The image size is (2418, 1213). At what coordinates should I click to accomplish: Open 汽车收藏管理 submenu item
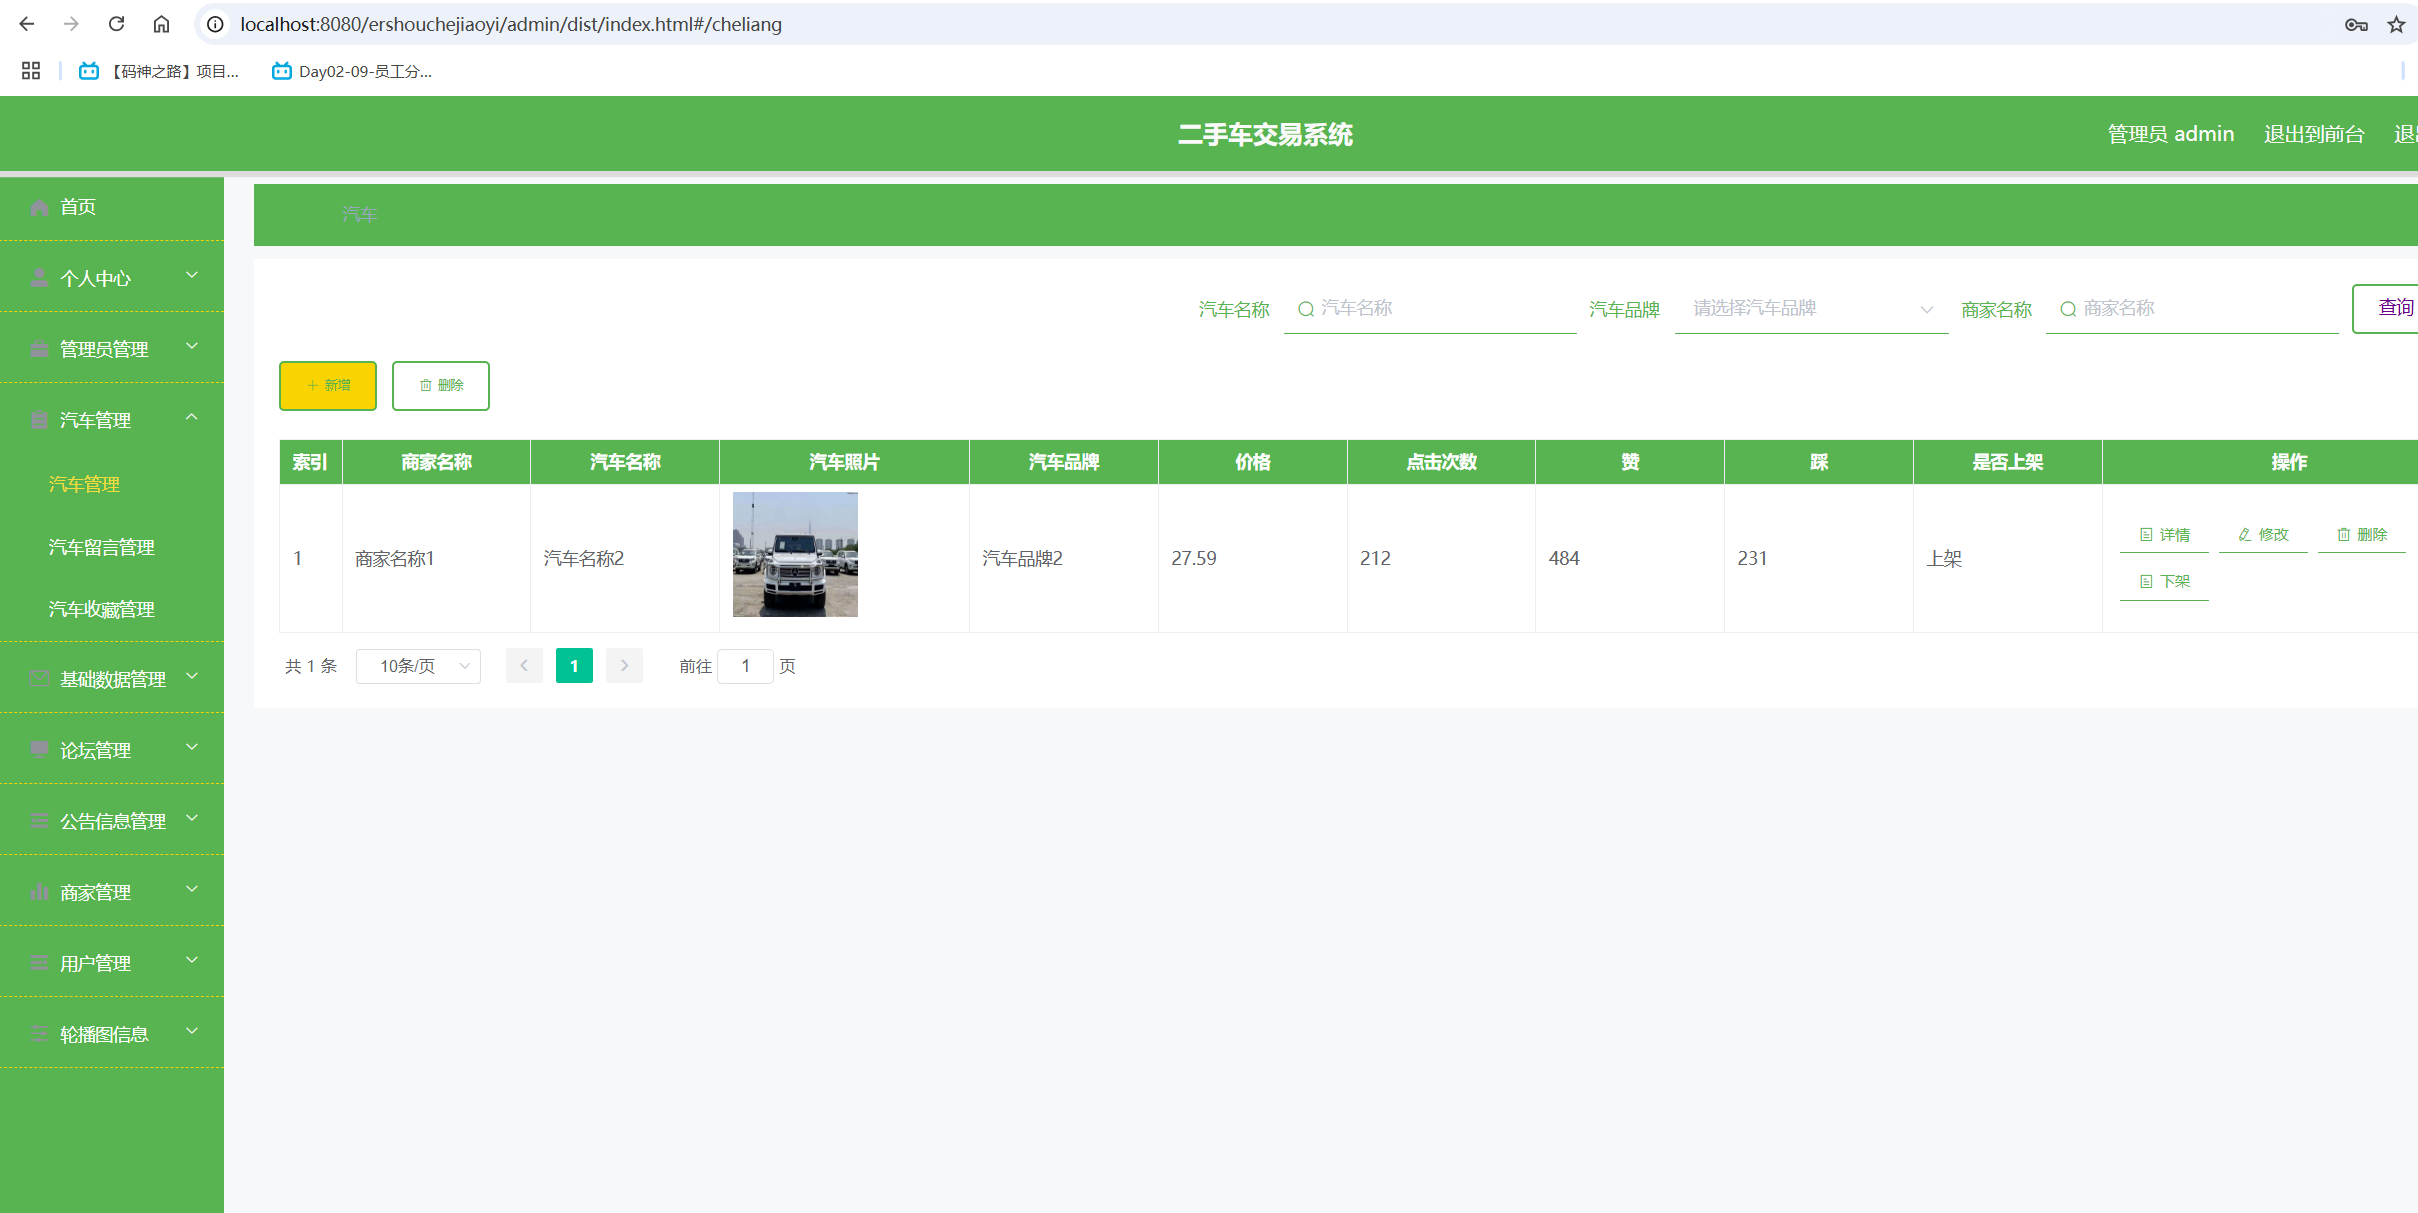(x=101, y=609)
